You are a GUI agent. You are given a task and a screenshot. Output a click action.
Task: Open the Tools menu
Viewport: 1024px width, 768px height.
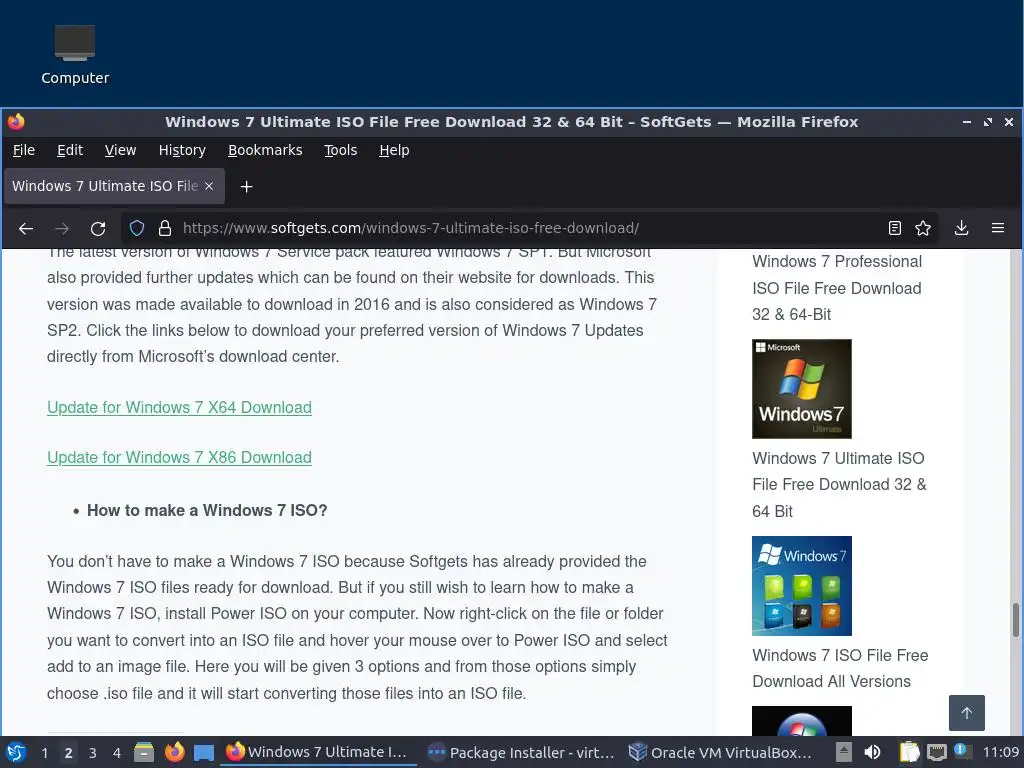pos(341,150)
